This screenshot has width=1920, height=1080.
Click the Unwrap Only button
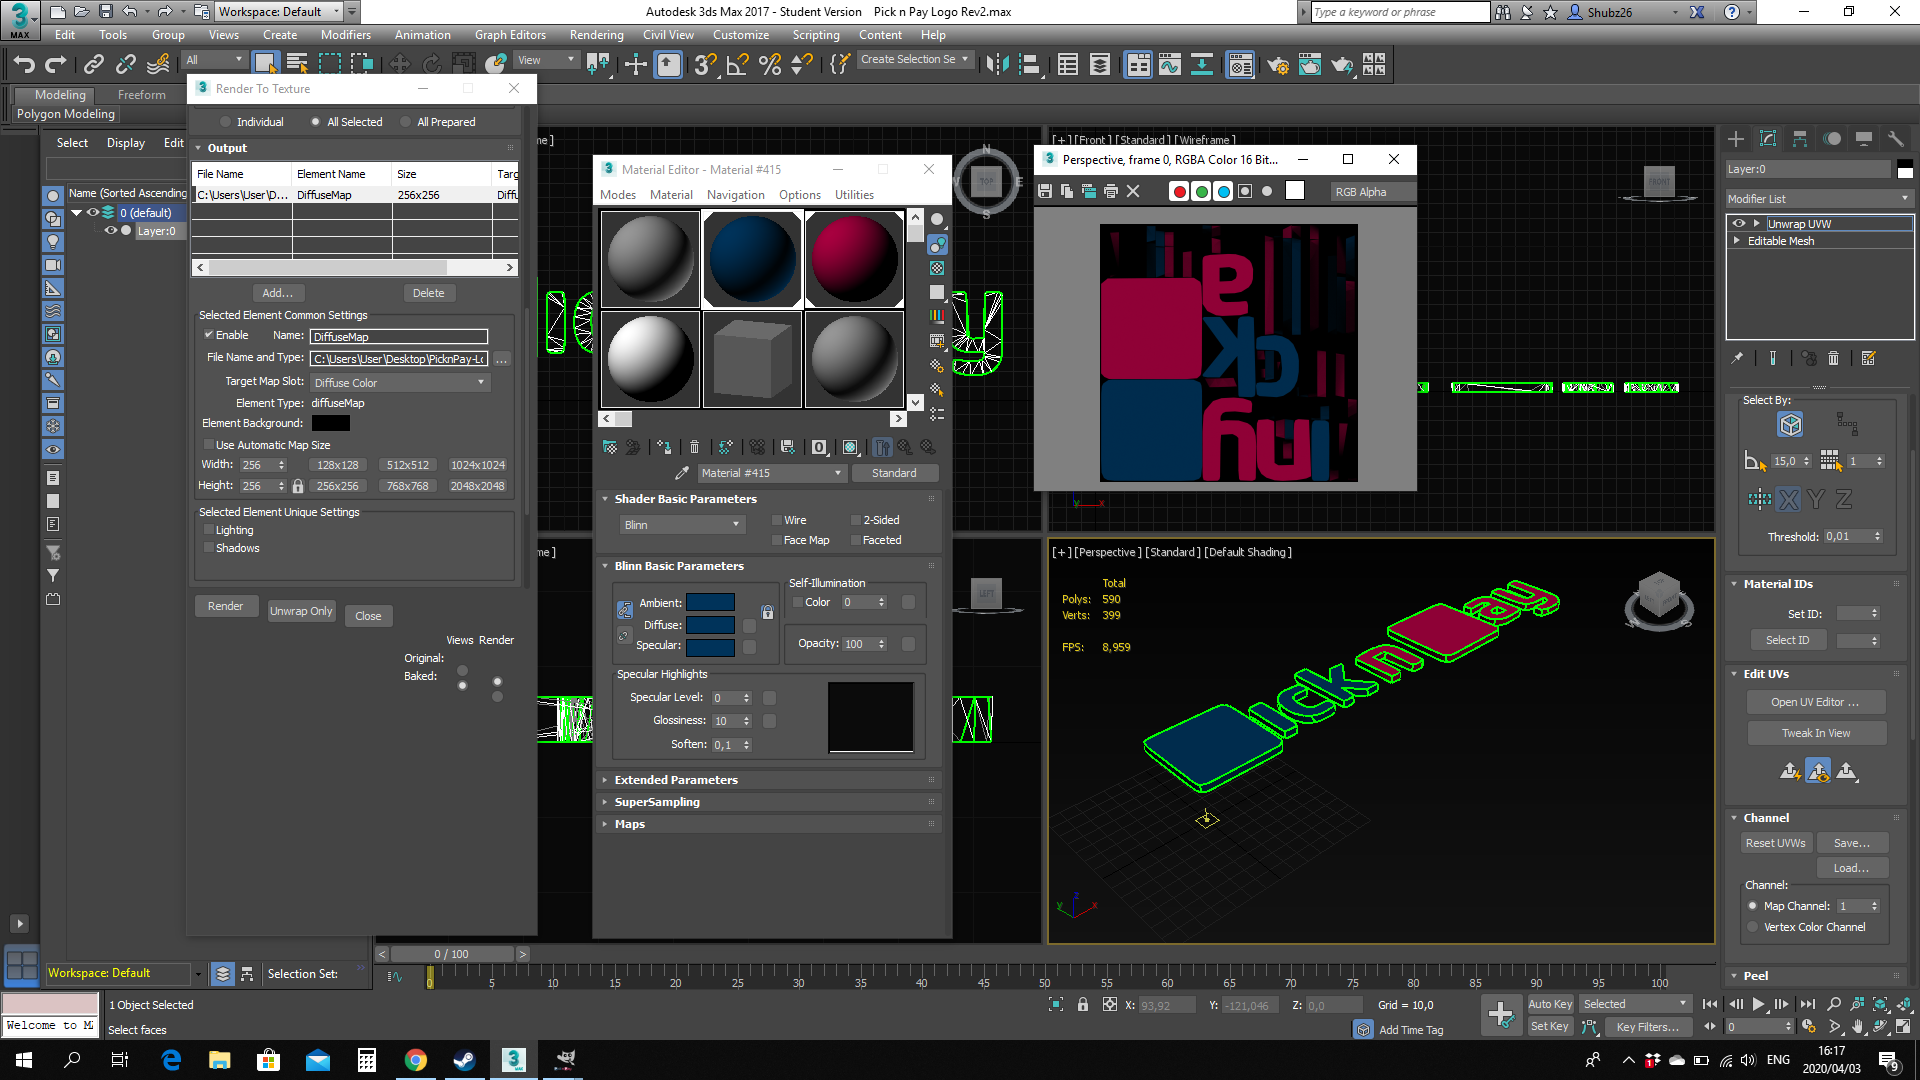(301, 611)
